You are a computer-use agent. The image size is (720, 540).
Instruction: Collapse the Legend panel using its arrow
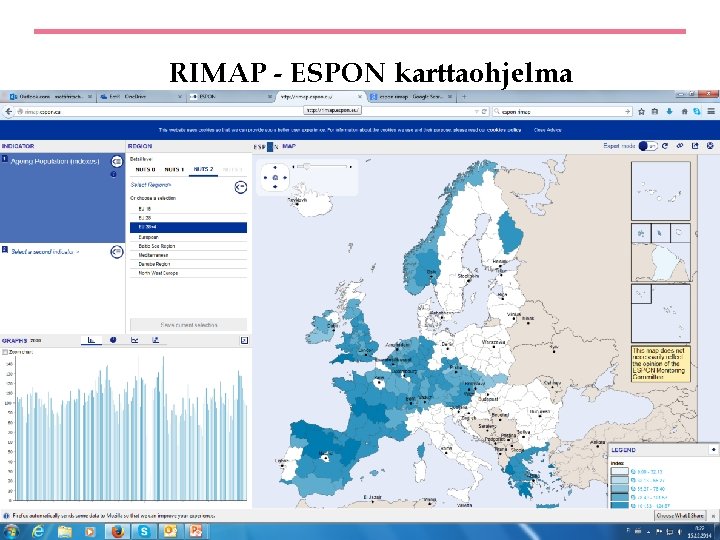tap(713, 450)
